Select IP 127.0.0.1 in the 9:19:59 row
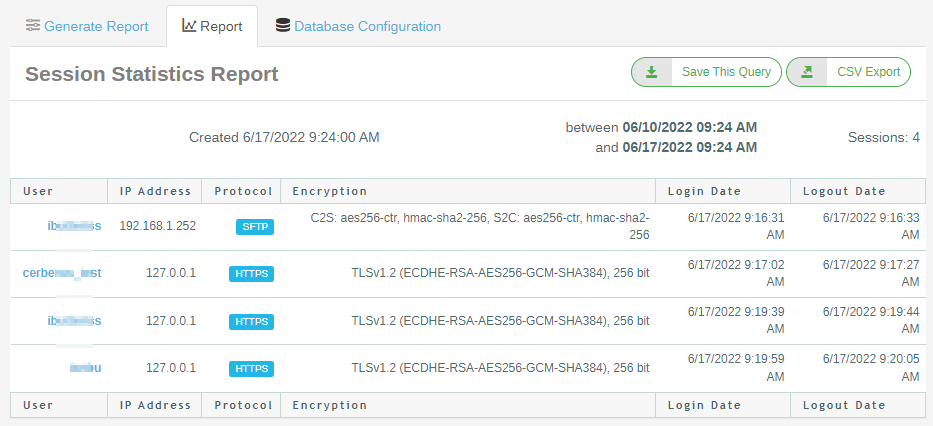The image size is (933, 426). 171,368
